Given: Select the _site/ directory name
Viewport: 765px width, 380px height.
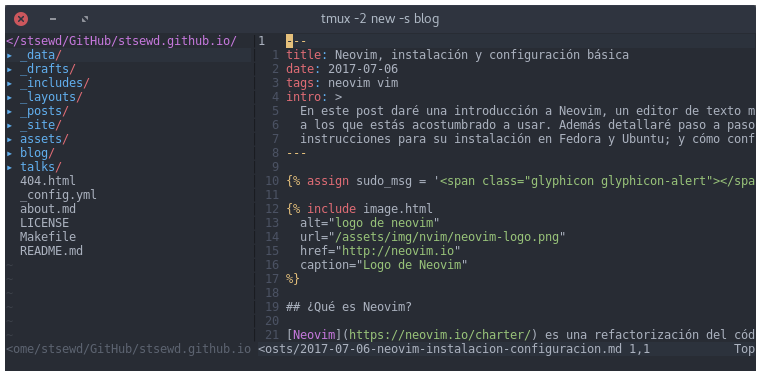Looking at the screenshot, I should point(40,125).
